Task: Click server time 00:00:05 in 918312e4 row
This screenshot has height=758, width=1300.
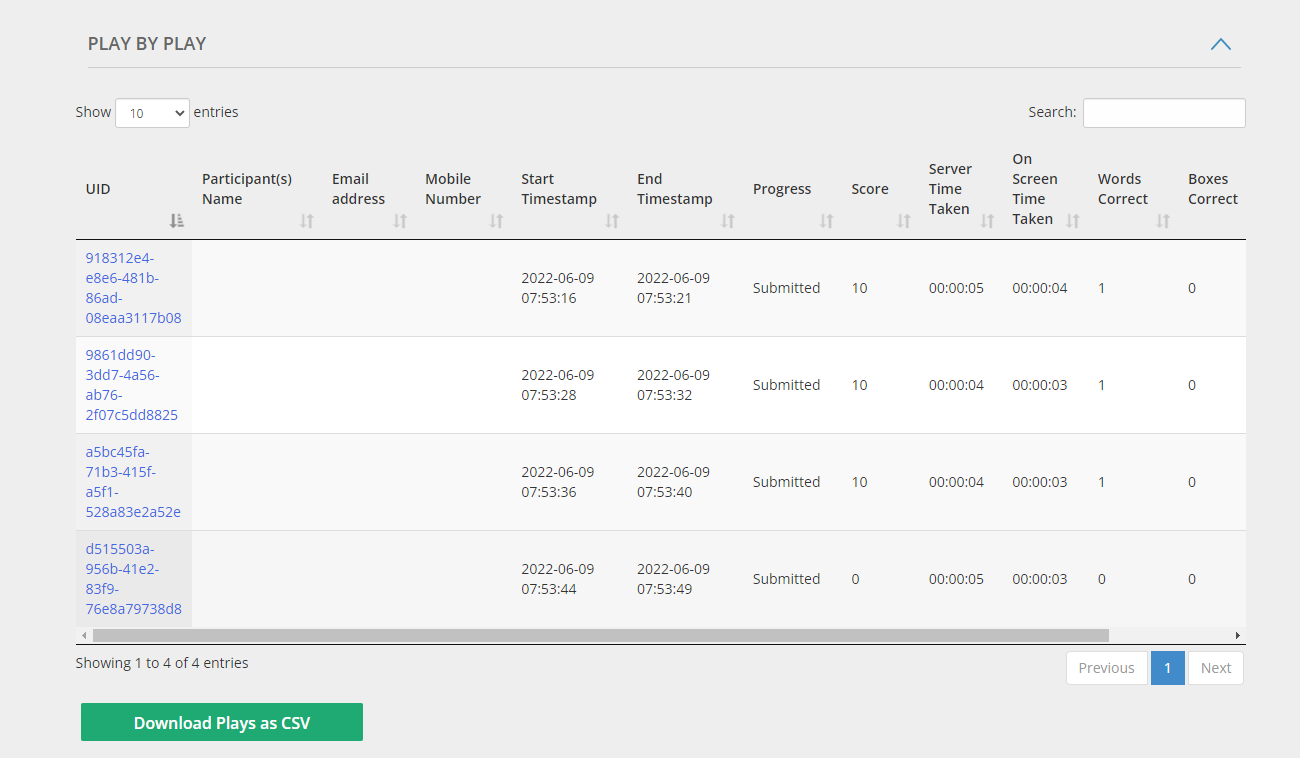Action: pyautogui.click(x=956, y=288)
